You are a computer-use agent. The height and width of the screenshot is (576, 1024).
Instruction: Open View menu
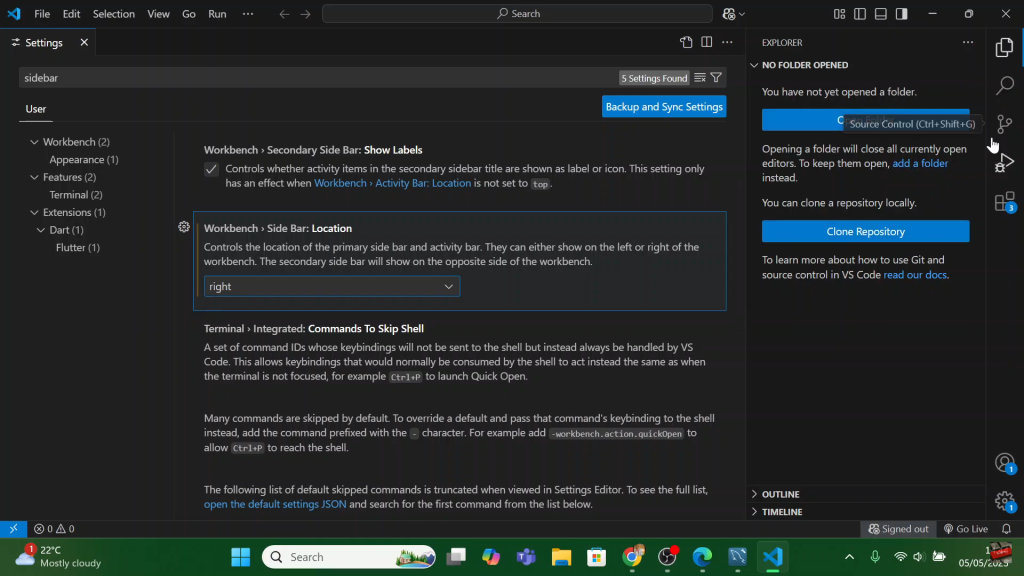(158, 14)
